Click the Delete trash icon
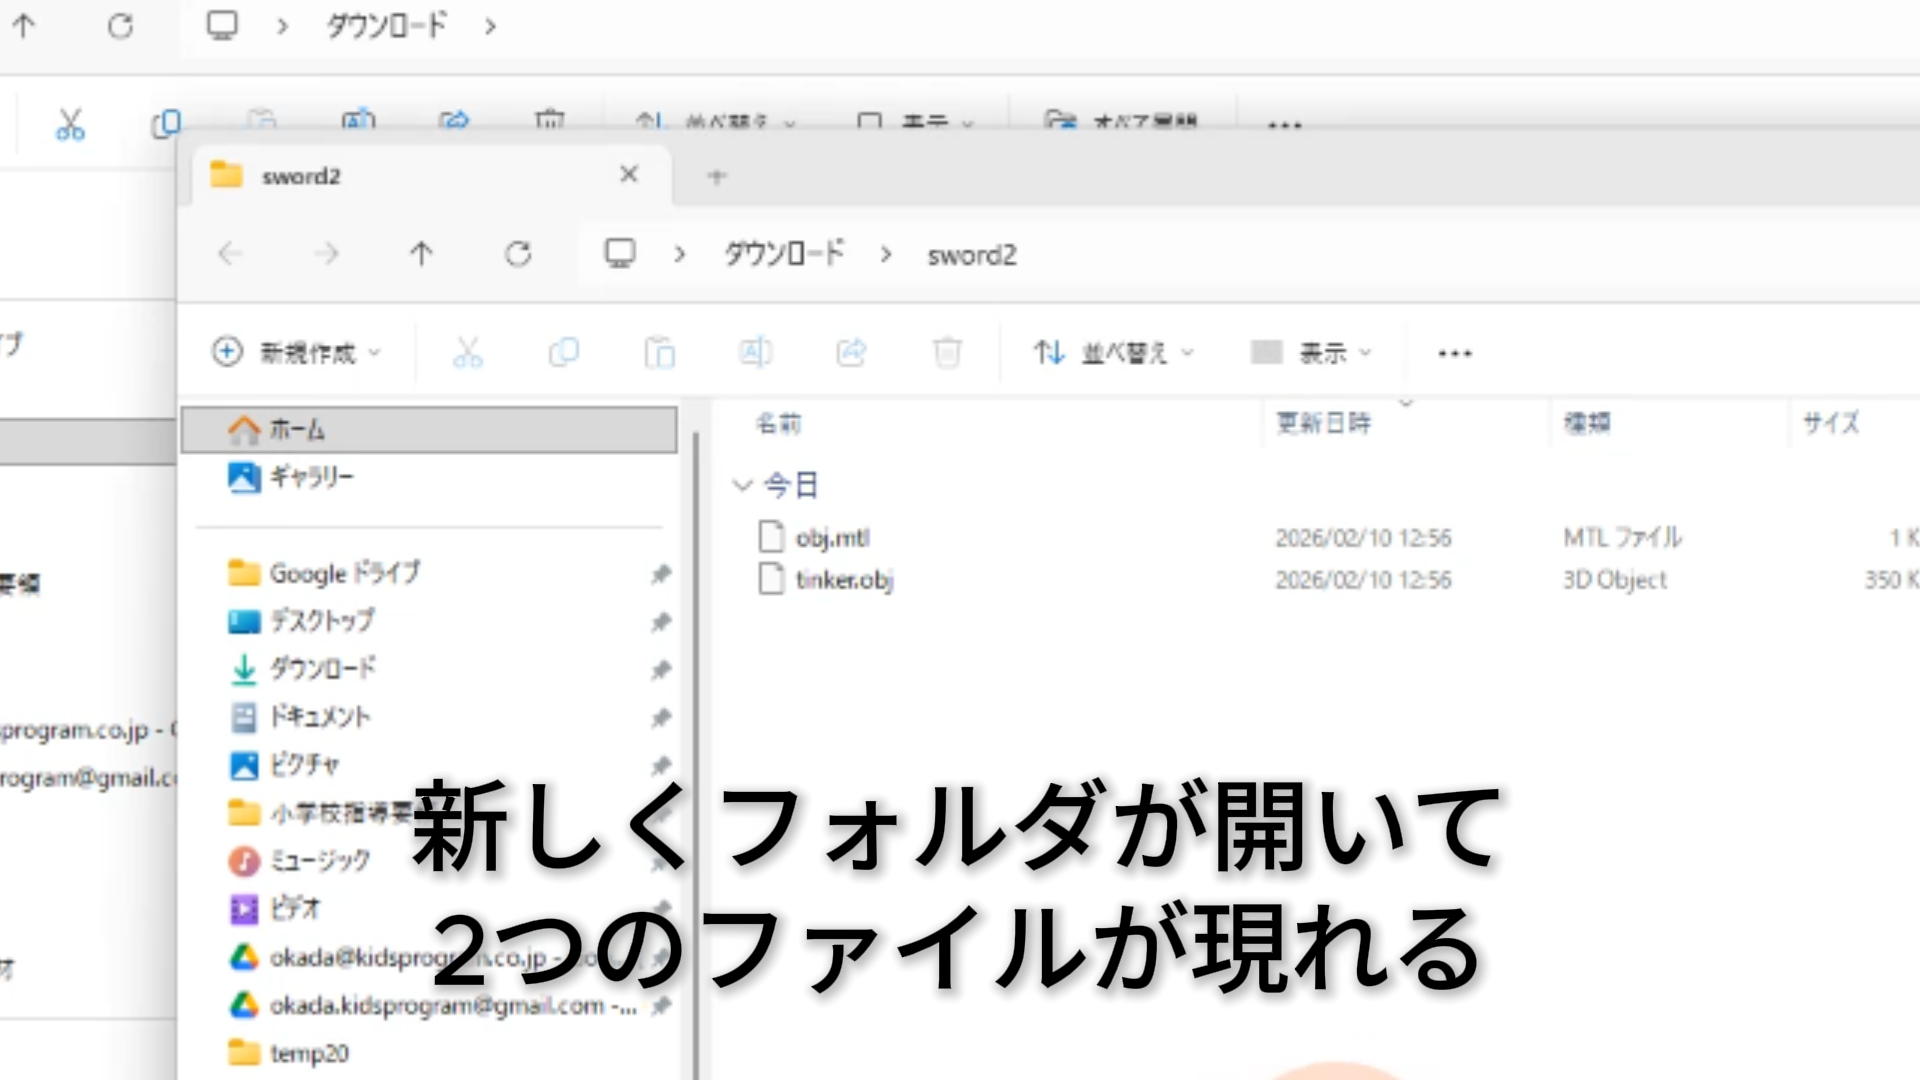1920x1080 pixels. [x=946, y=352]
